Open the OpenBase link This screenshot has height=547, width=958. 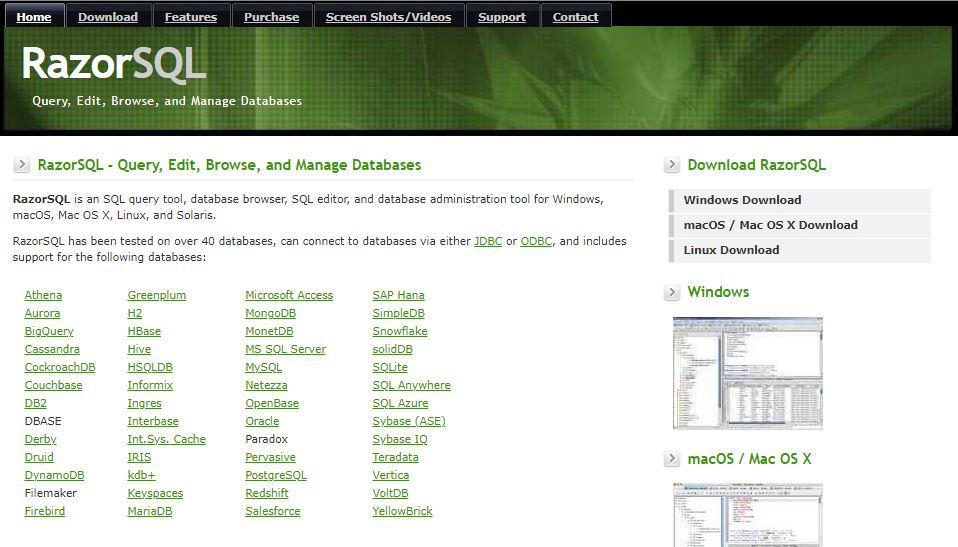[x=272, y=403]
